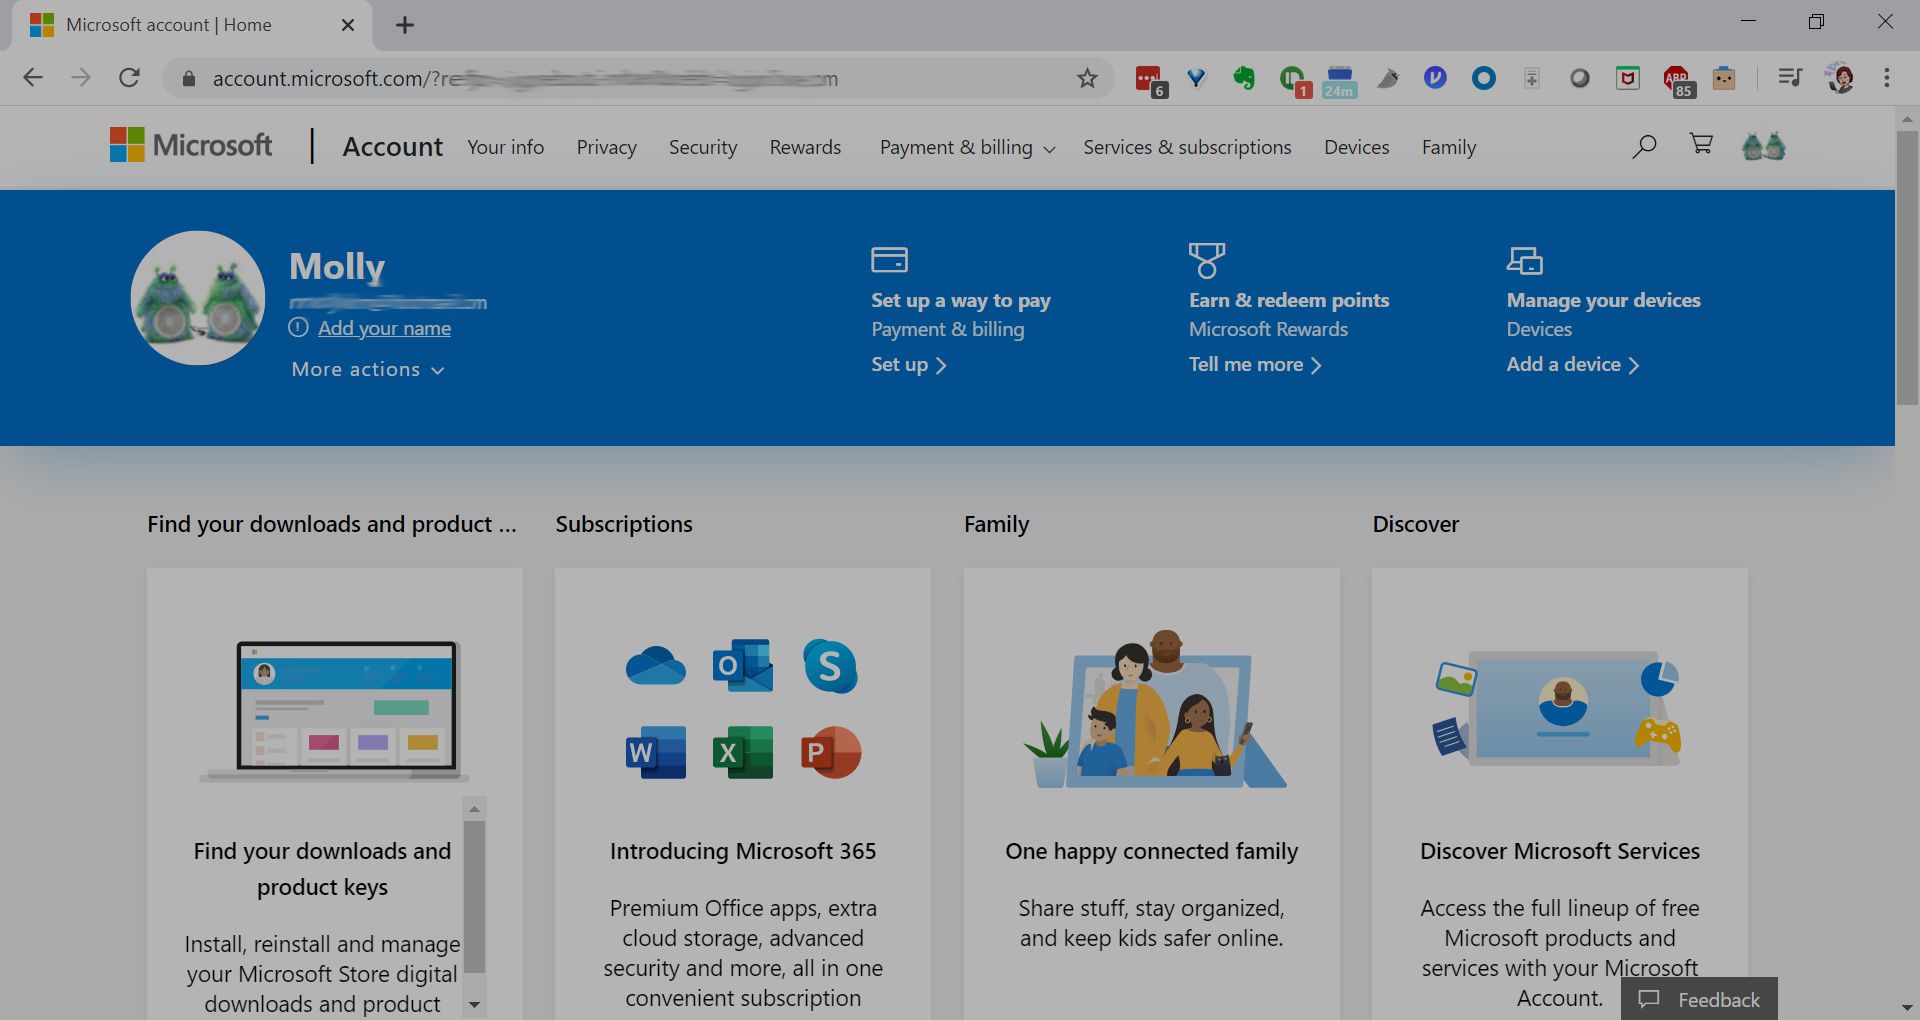1920x1020 pixels.
Task: Click Add a device link
Action: click(x=1573, y=365)
